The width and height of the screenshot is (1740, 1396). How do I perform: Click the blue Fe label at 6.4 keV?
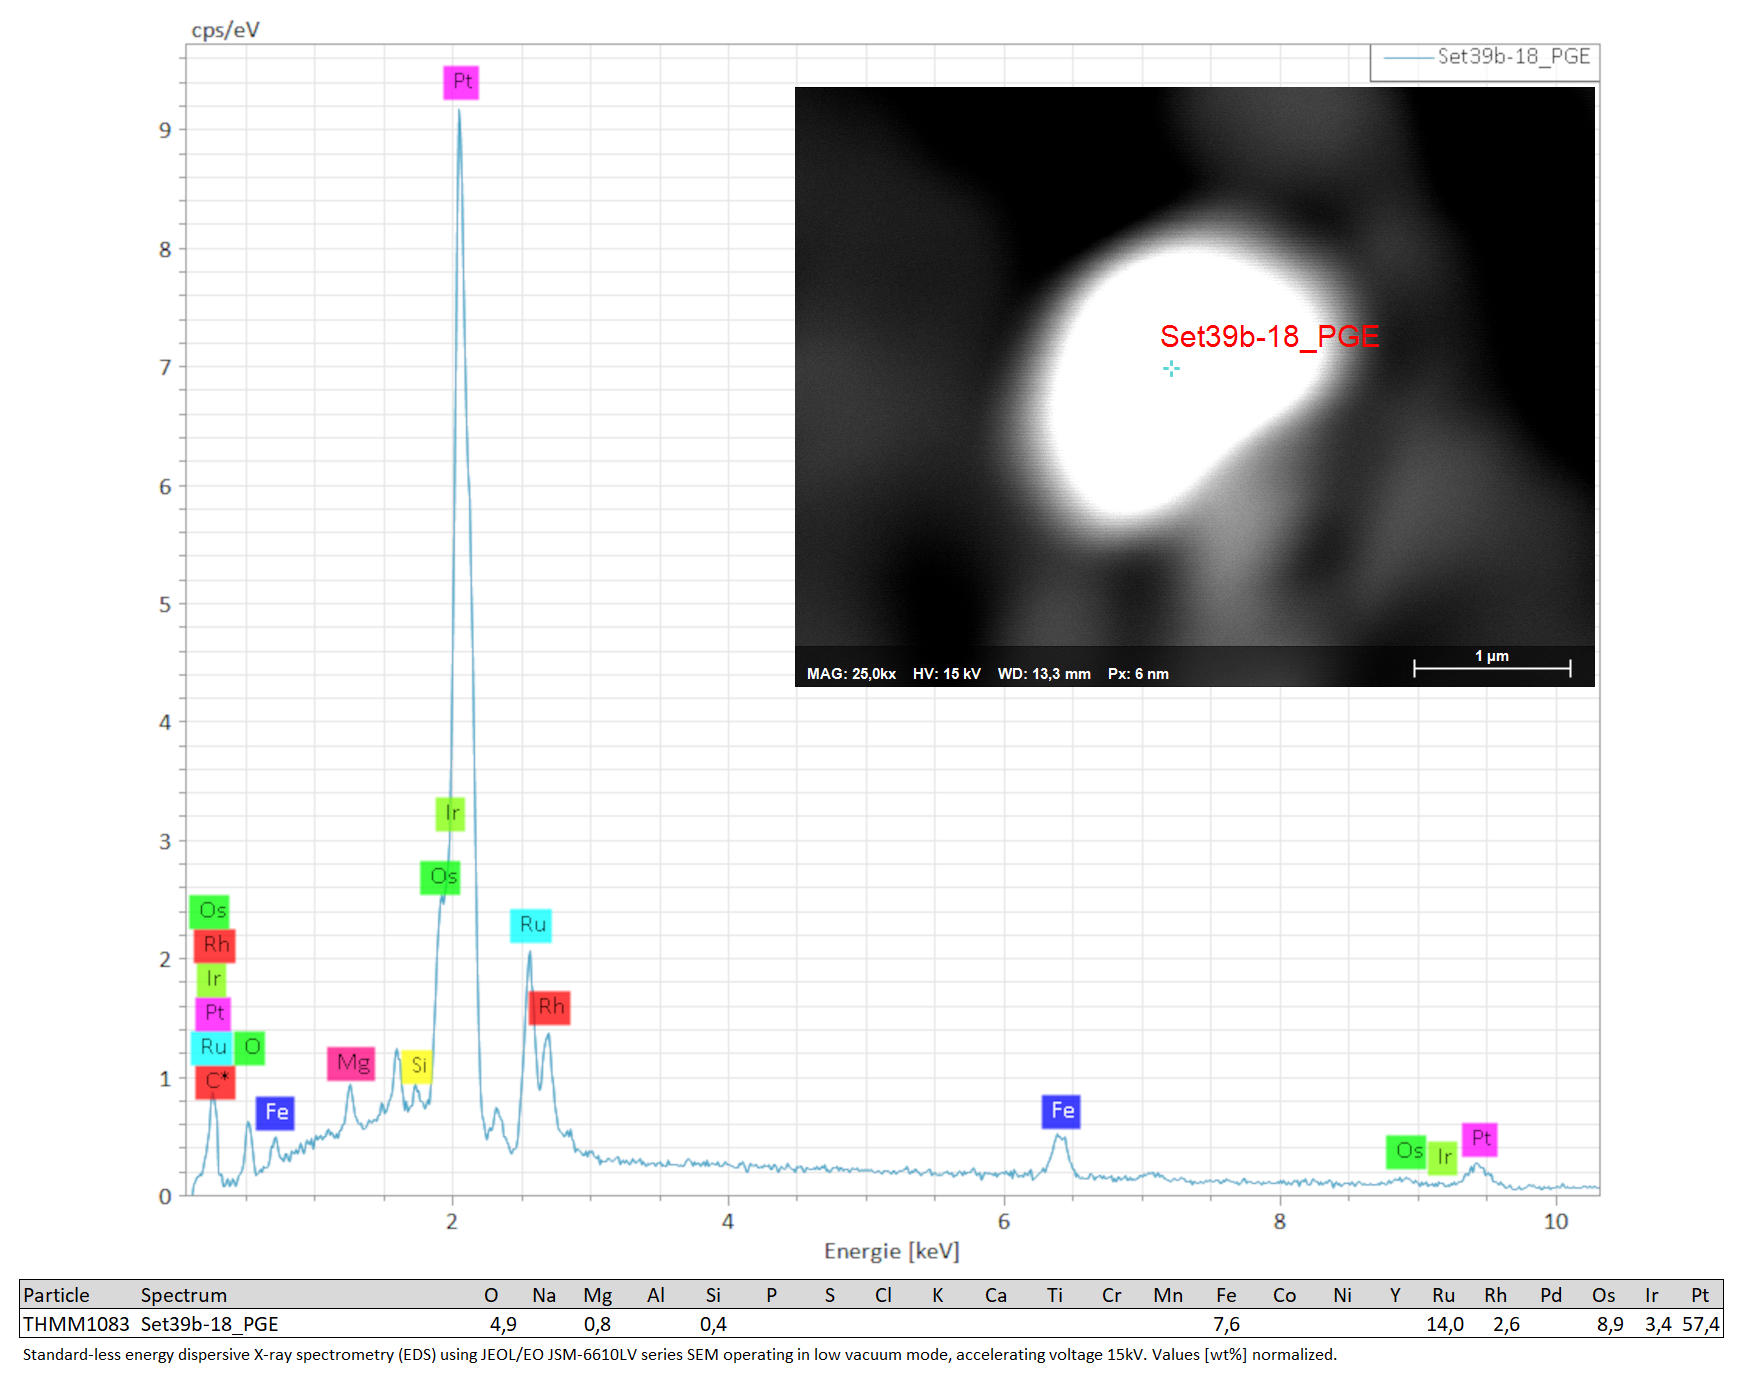point(1061,1111)
